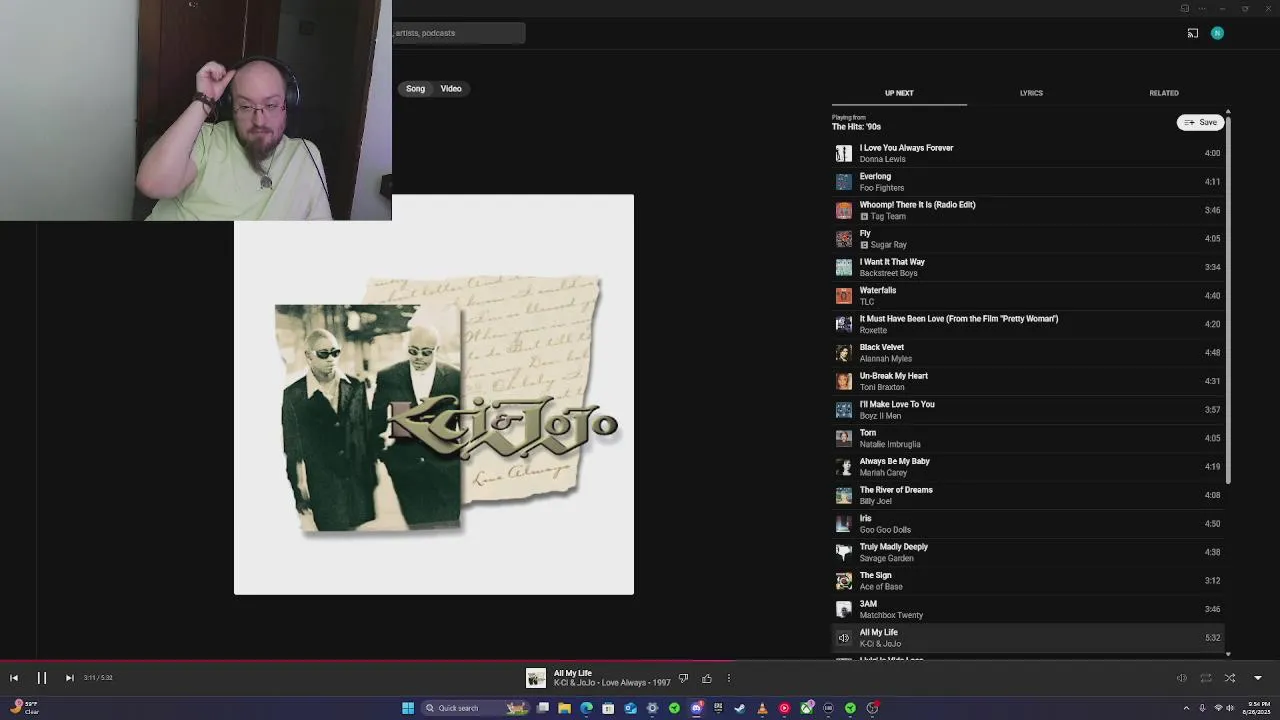Select The River of Dreams
The image size is (1280, 720).
point(1028,495)
